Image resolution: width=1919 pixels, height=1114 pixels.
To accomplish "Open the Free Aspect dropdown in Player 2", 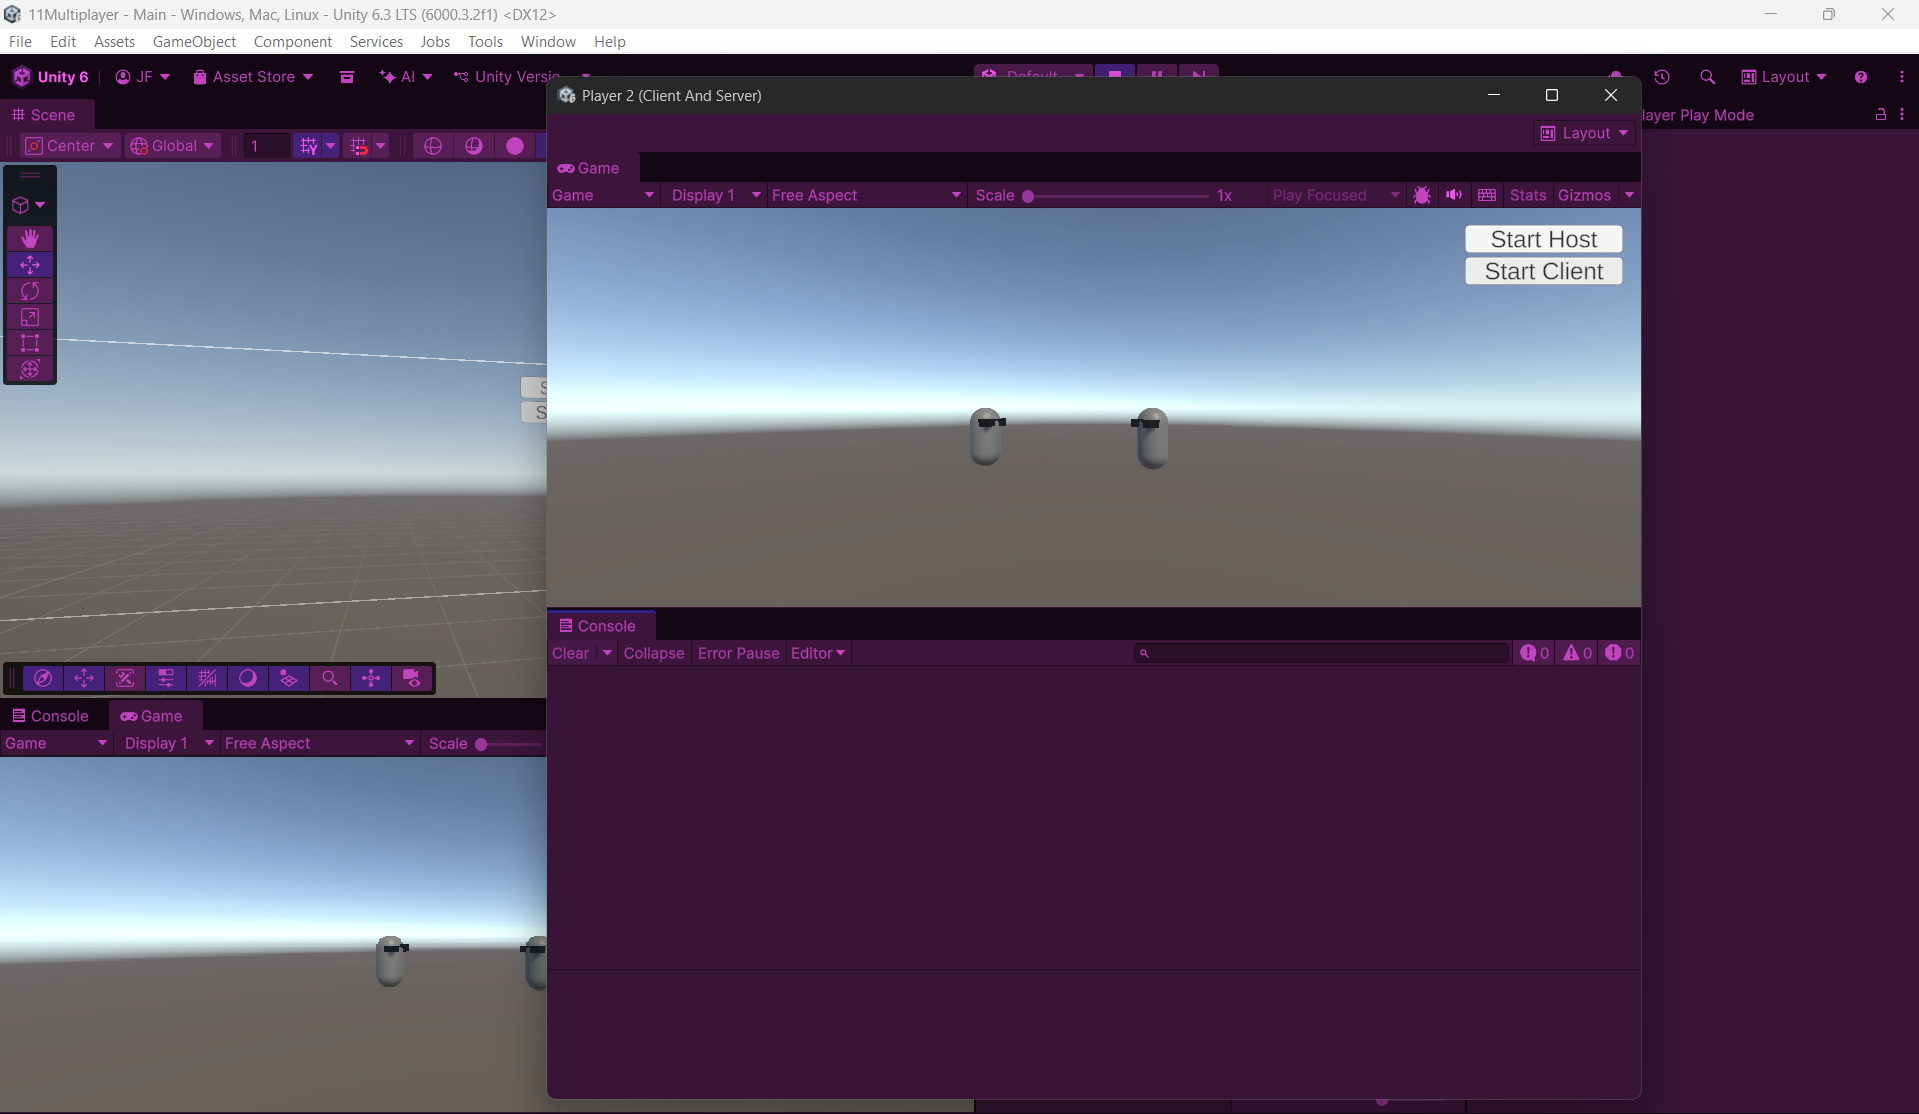I will [x=865, y=195].
